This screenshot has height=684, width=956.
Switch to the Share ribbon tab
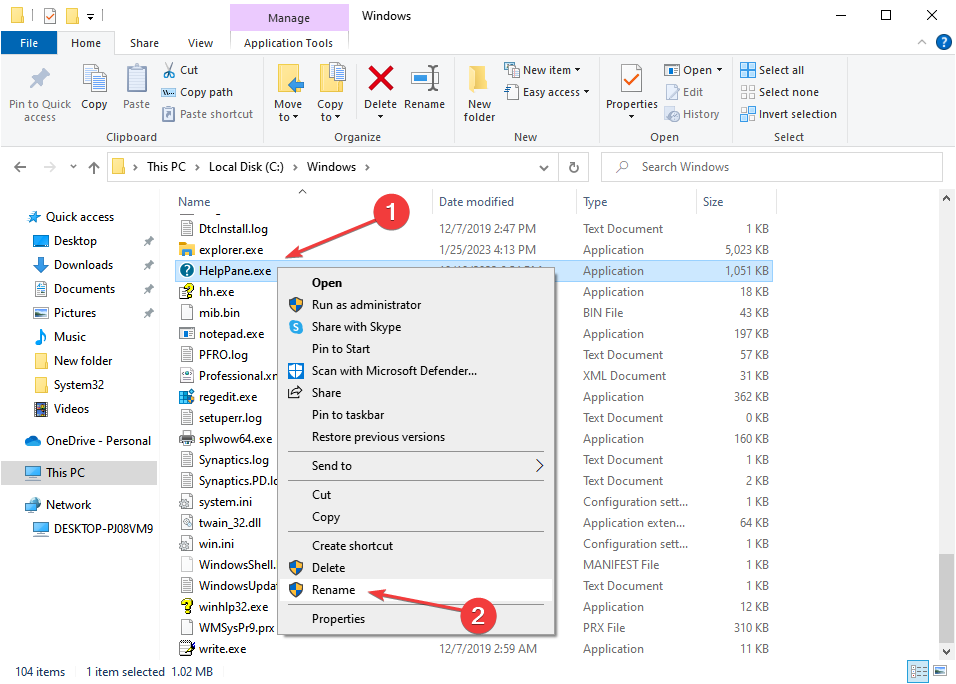tap(144, 43)
